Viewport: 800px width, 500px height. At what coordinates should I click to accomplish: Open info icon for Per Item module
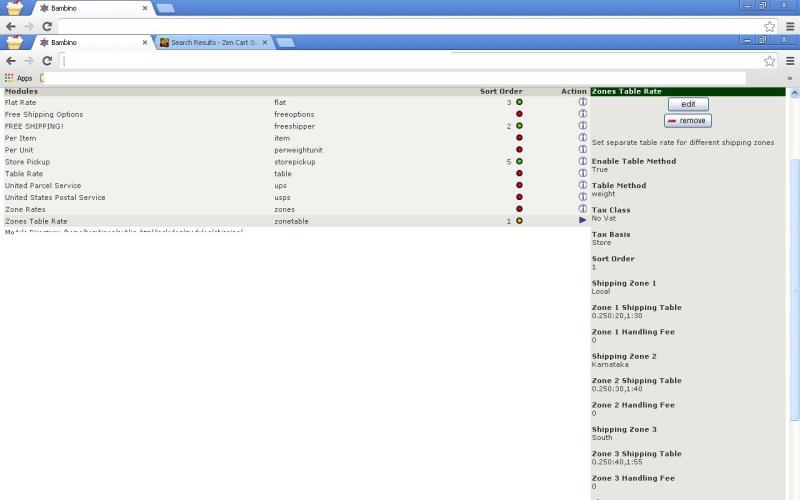(x=583, y=137)
